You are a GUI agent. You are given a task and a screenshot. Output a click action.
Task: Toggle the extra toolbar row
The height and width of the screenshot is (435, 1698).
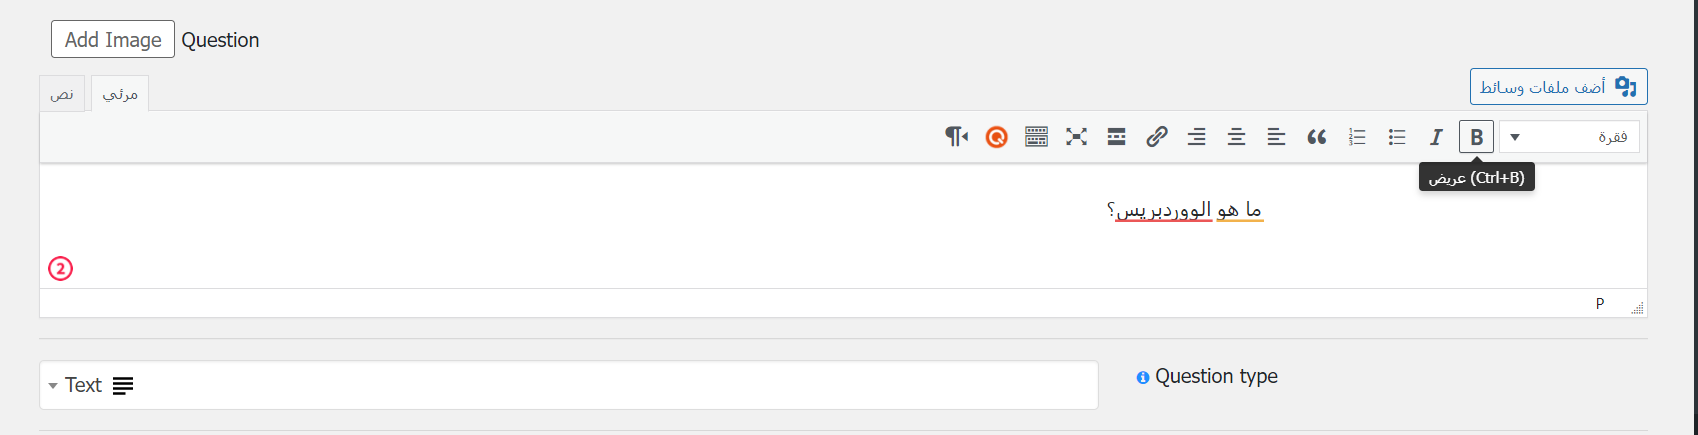1037,137
